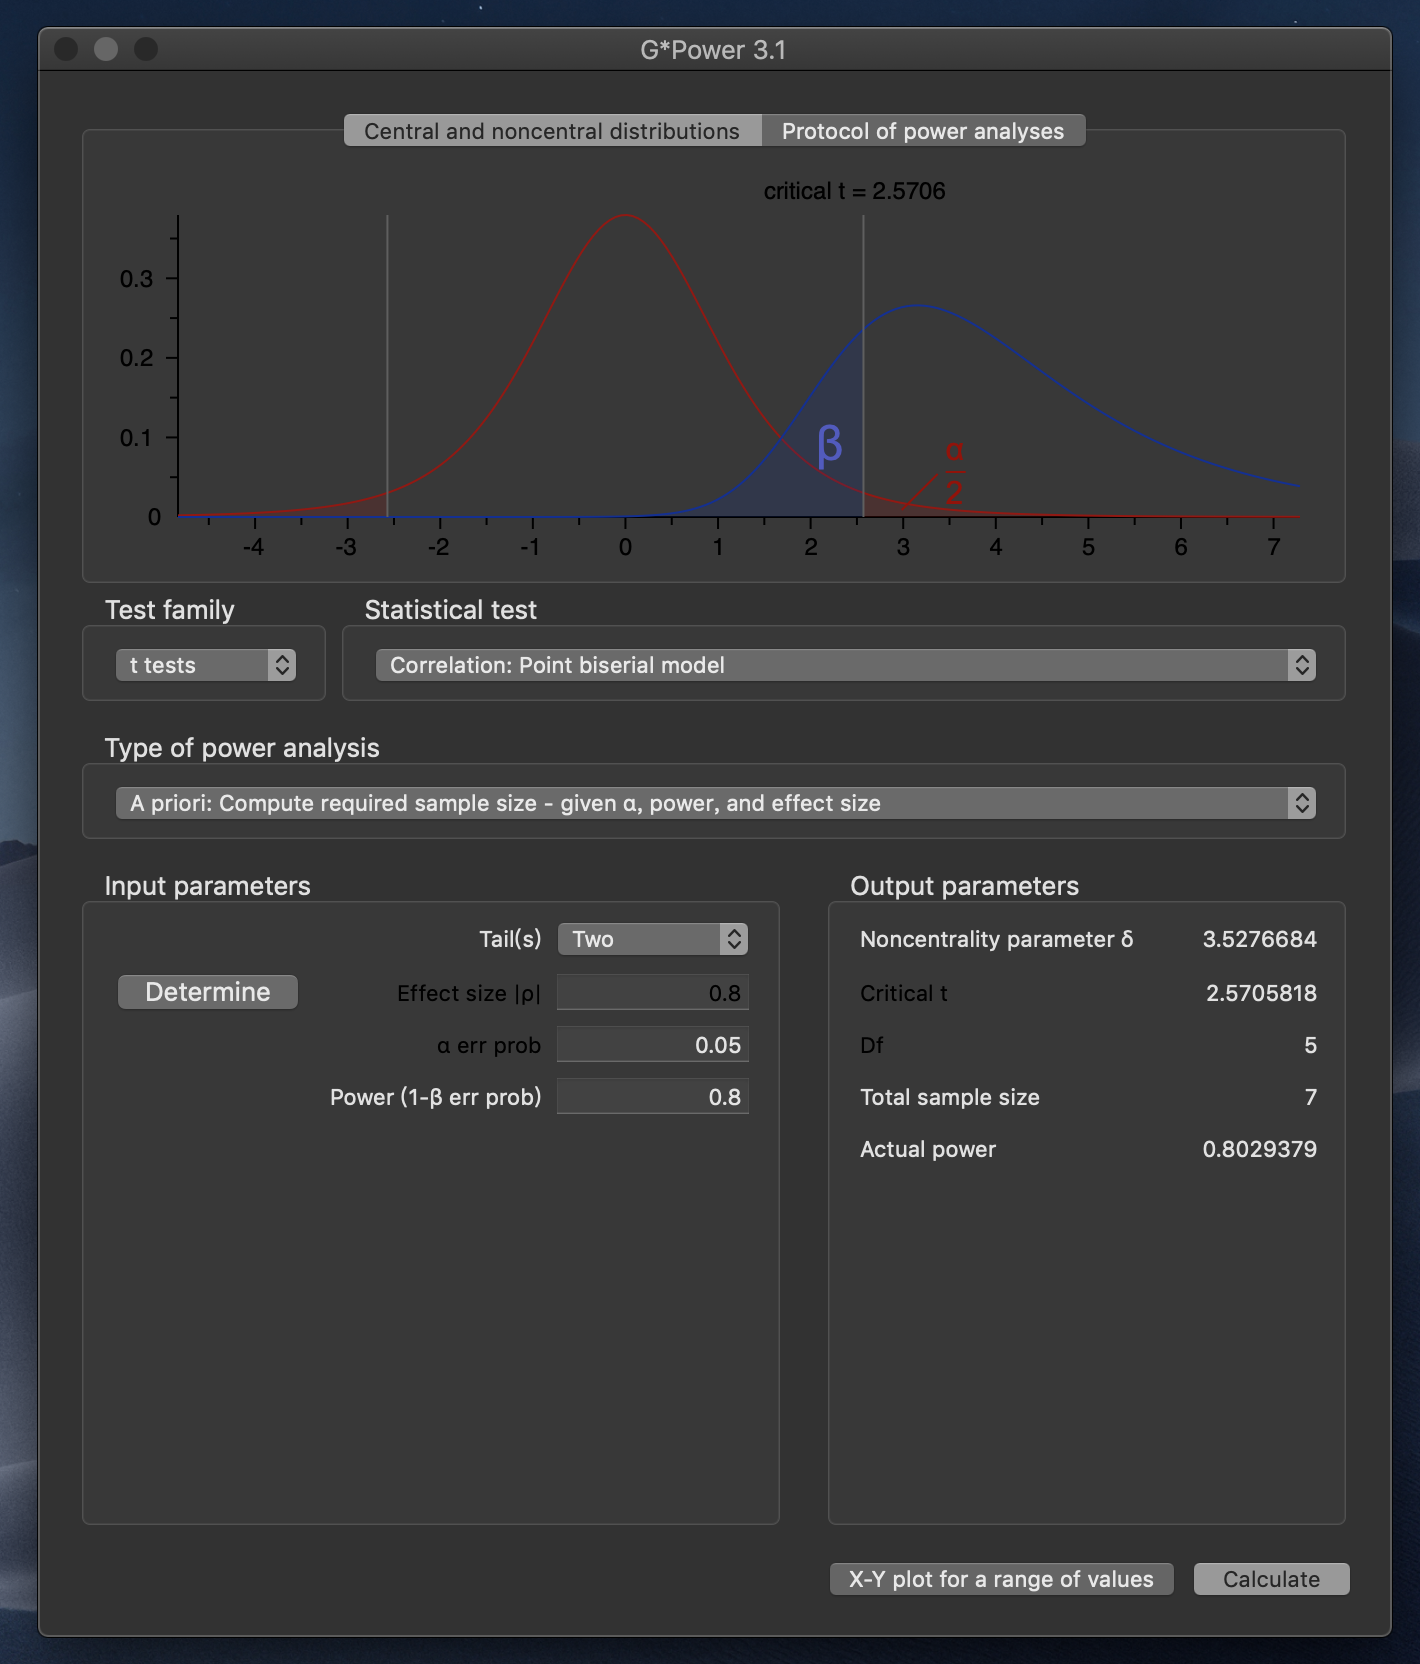Click the critical t = 2.5706 plot label
The image size is (1420, 1664).
tap(854, 191)
